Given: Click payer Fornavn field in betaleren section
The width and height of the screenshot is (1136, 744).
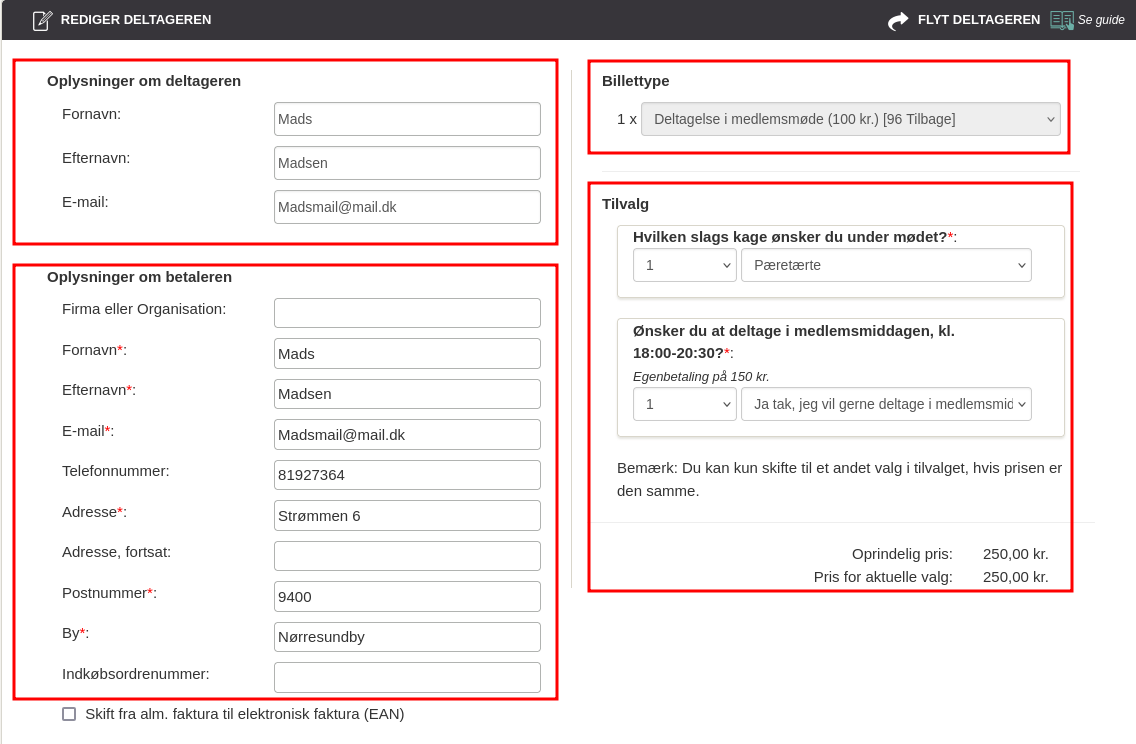Looking at the screenshot, I should click(407, 354).
